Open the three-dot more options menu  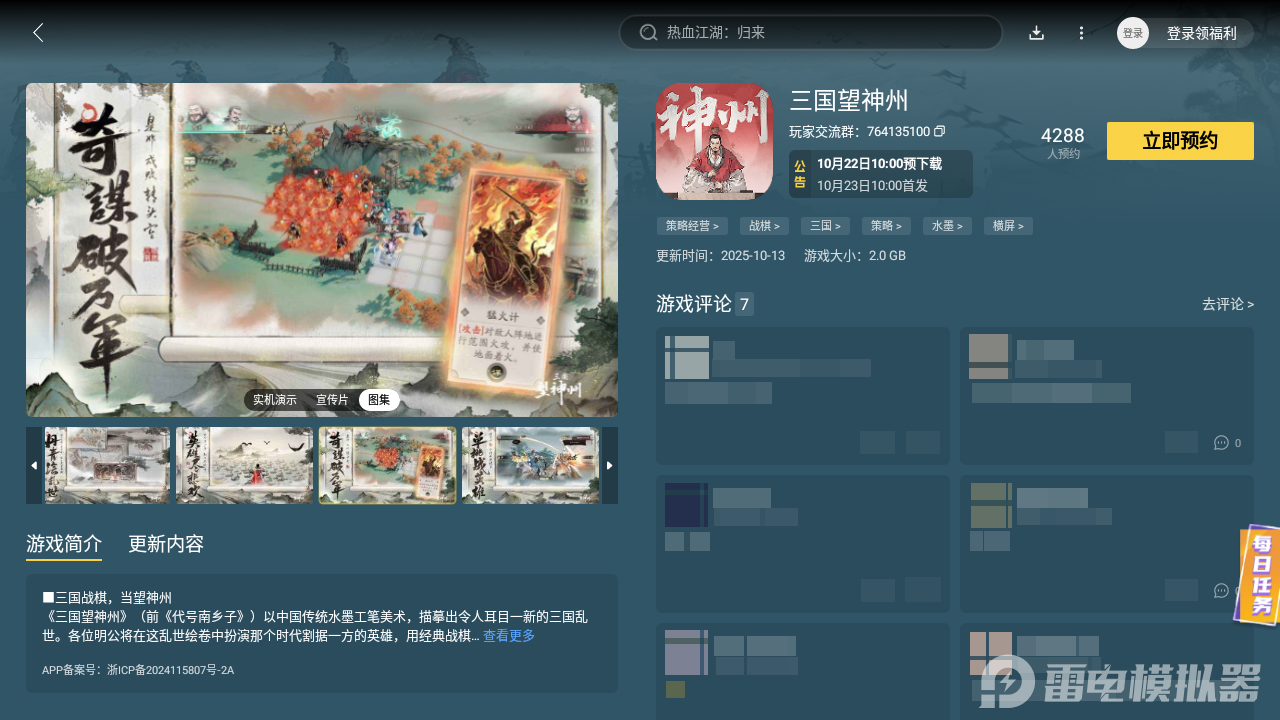point(1081,32)
